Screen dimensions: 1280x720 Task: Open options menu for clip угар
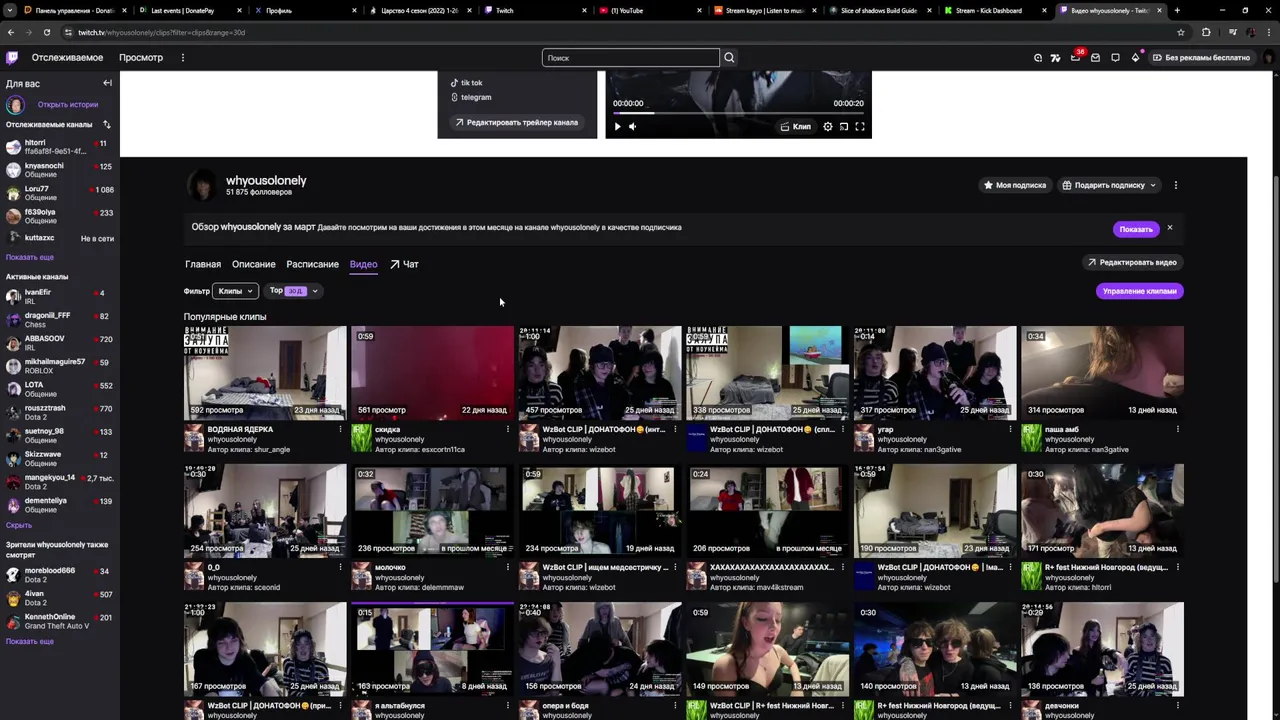[x=1010, y=429]
